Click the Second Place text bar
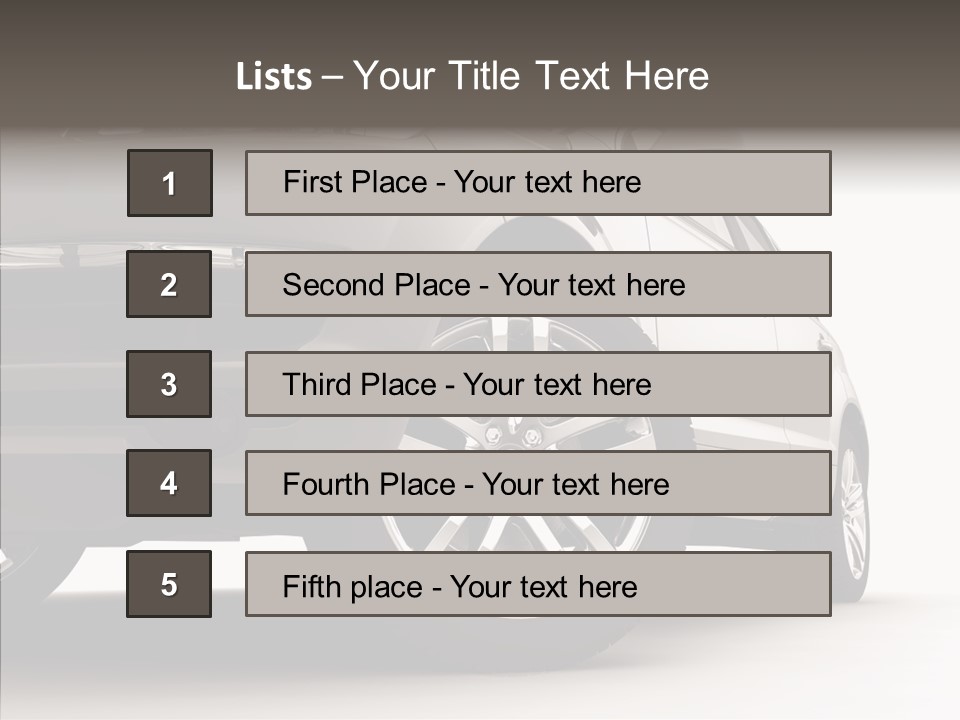Image resolution: width=960 pixels, height=720 pixels. point(538,283)
